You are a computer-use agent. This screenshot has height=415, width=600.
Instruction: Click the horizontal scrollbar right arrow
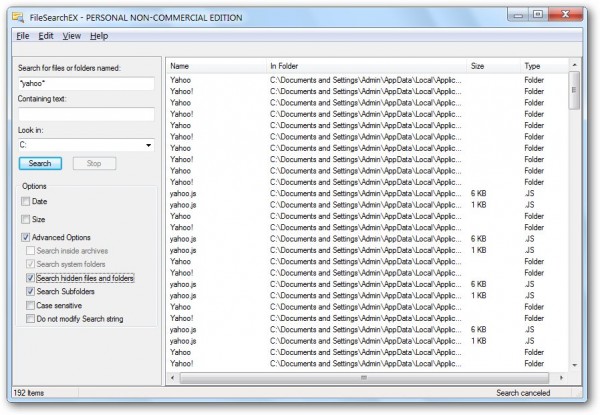[561, 378]
